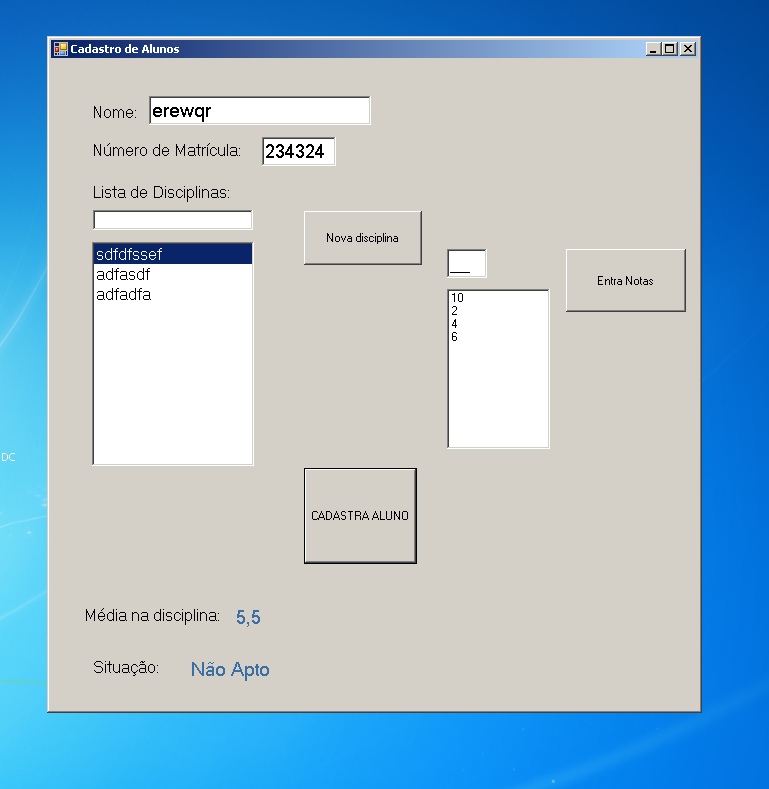This screenshot has width=769, height=789.
Task: Maximize the Cadastro de Alunos window
Action: [670, 48]
